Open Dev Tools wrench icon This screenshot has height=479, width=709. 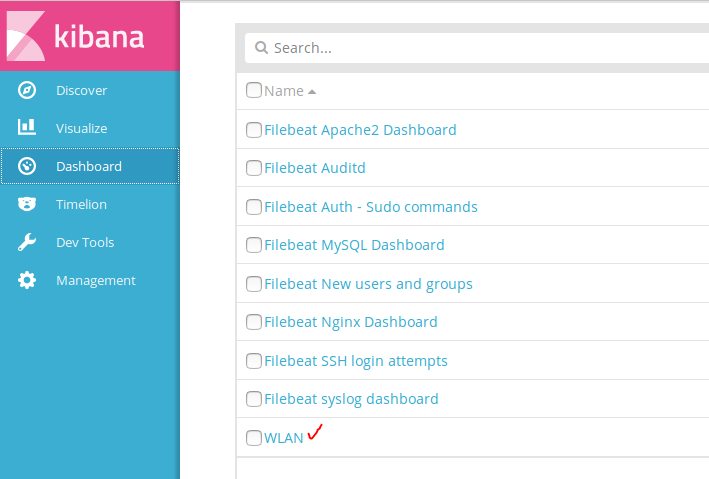[27, 242]
